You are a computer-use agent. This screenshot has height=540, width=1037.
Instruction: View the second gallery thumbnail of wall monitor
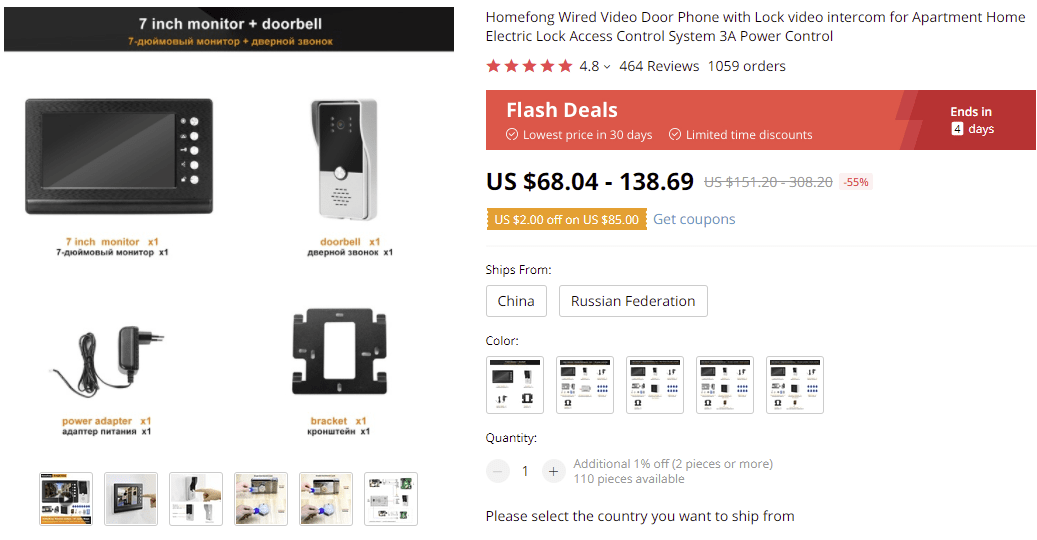131,499
